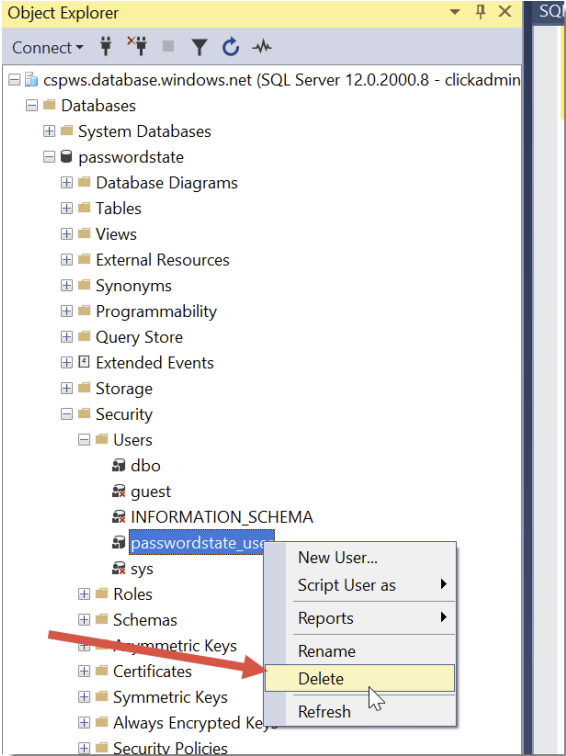Expand the Query Store folder
Screen dimensions: 566x756
pyautogui.click(x=67, y=337)
